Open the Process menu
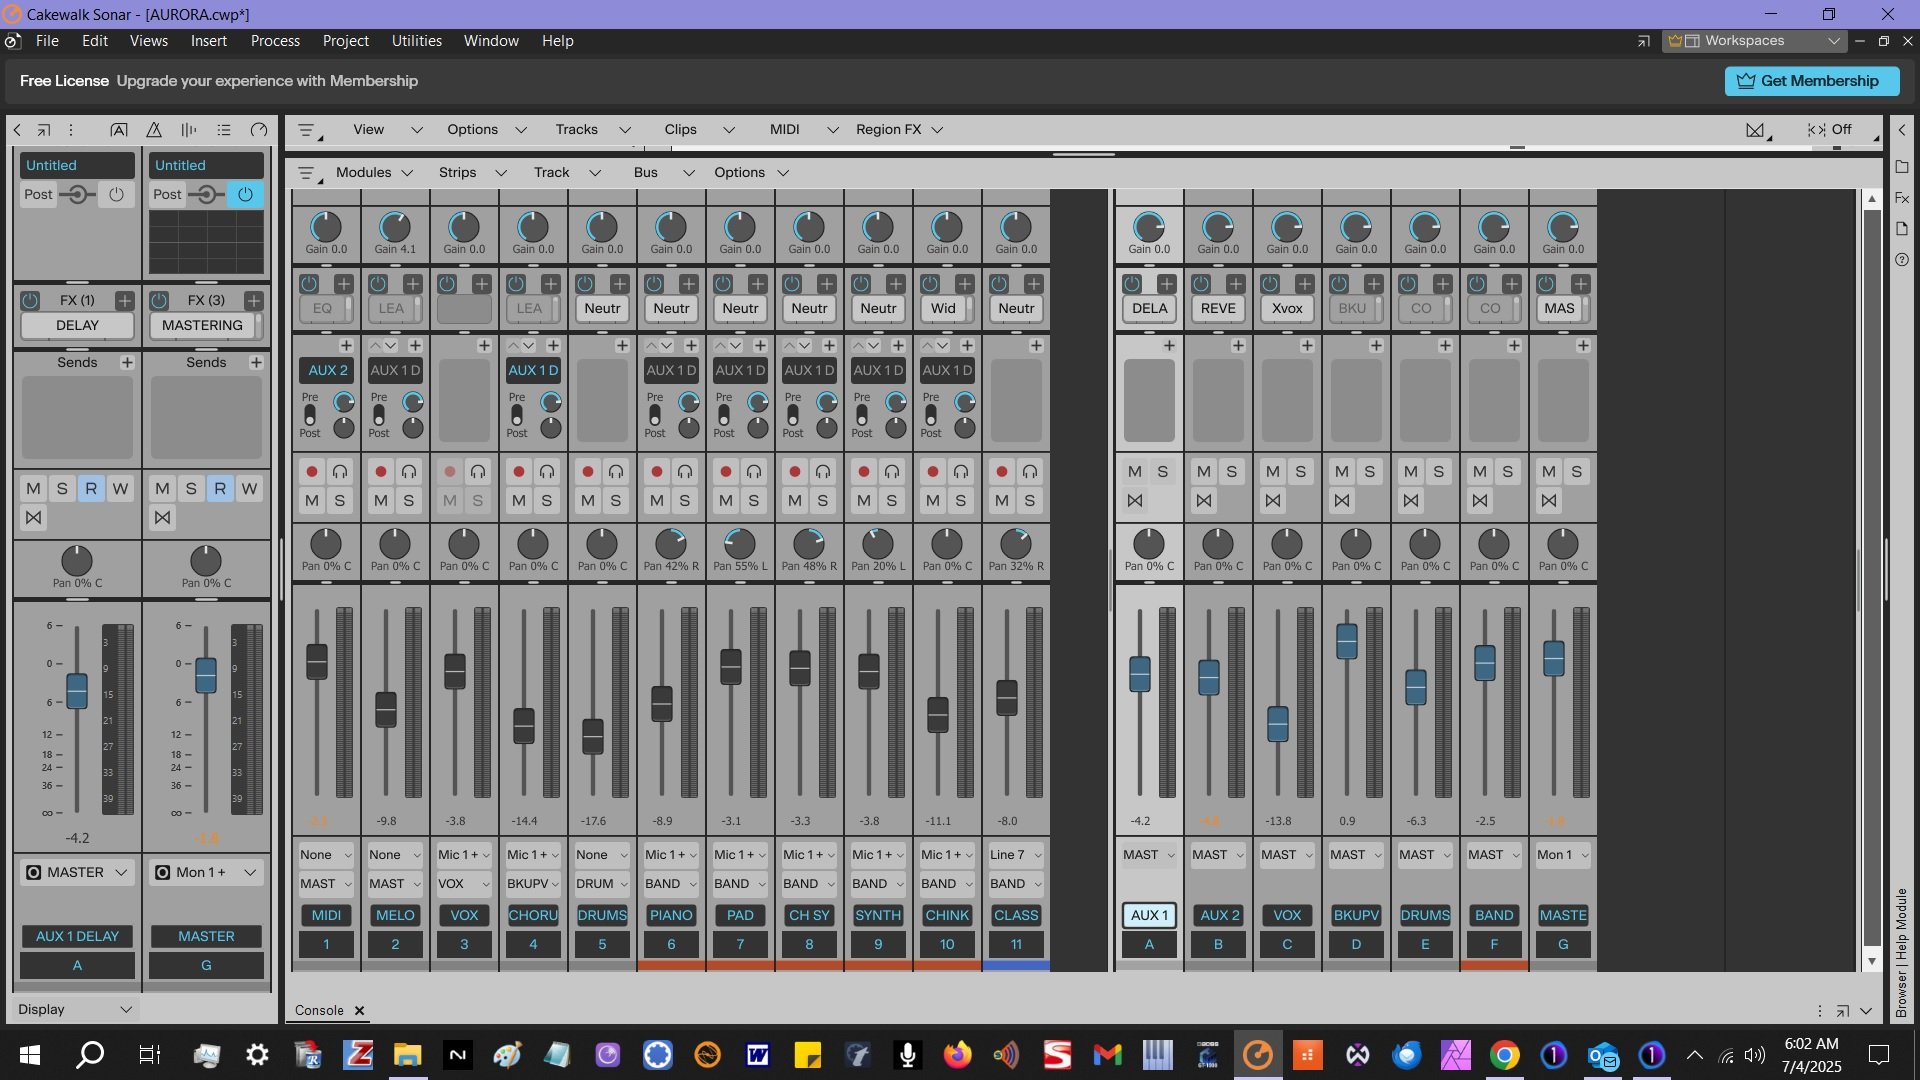The height and width of the screenshot is (1080, 1920). [x=275, y=41]
